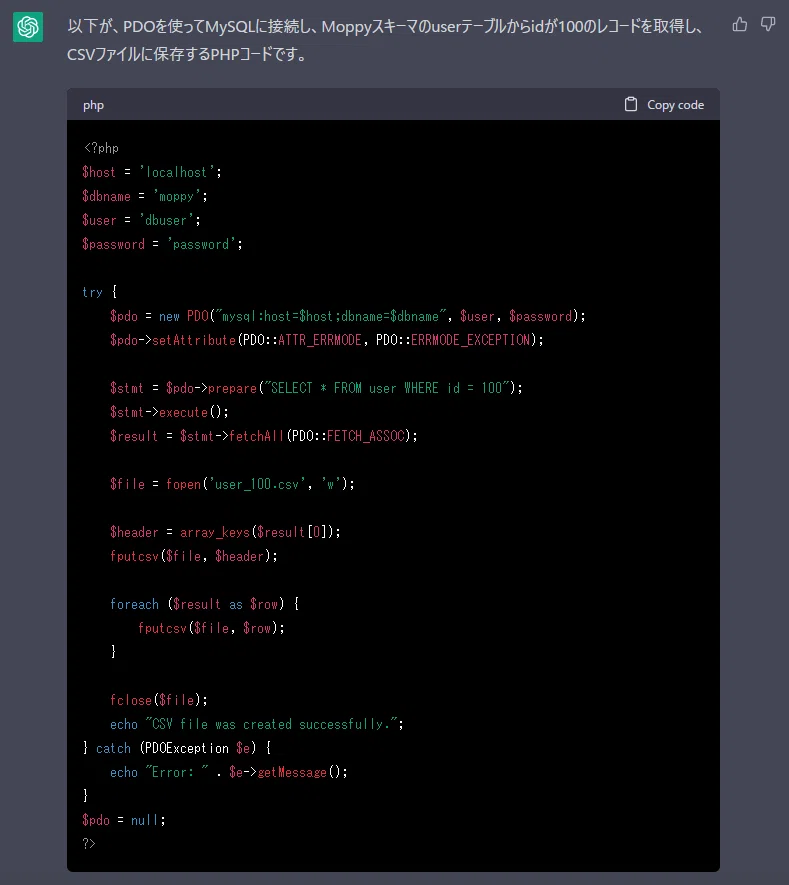Click the line $password = 'password';
This screenshot has height=885, width=789.
pyautogui.click(x=163, y=244)
